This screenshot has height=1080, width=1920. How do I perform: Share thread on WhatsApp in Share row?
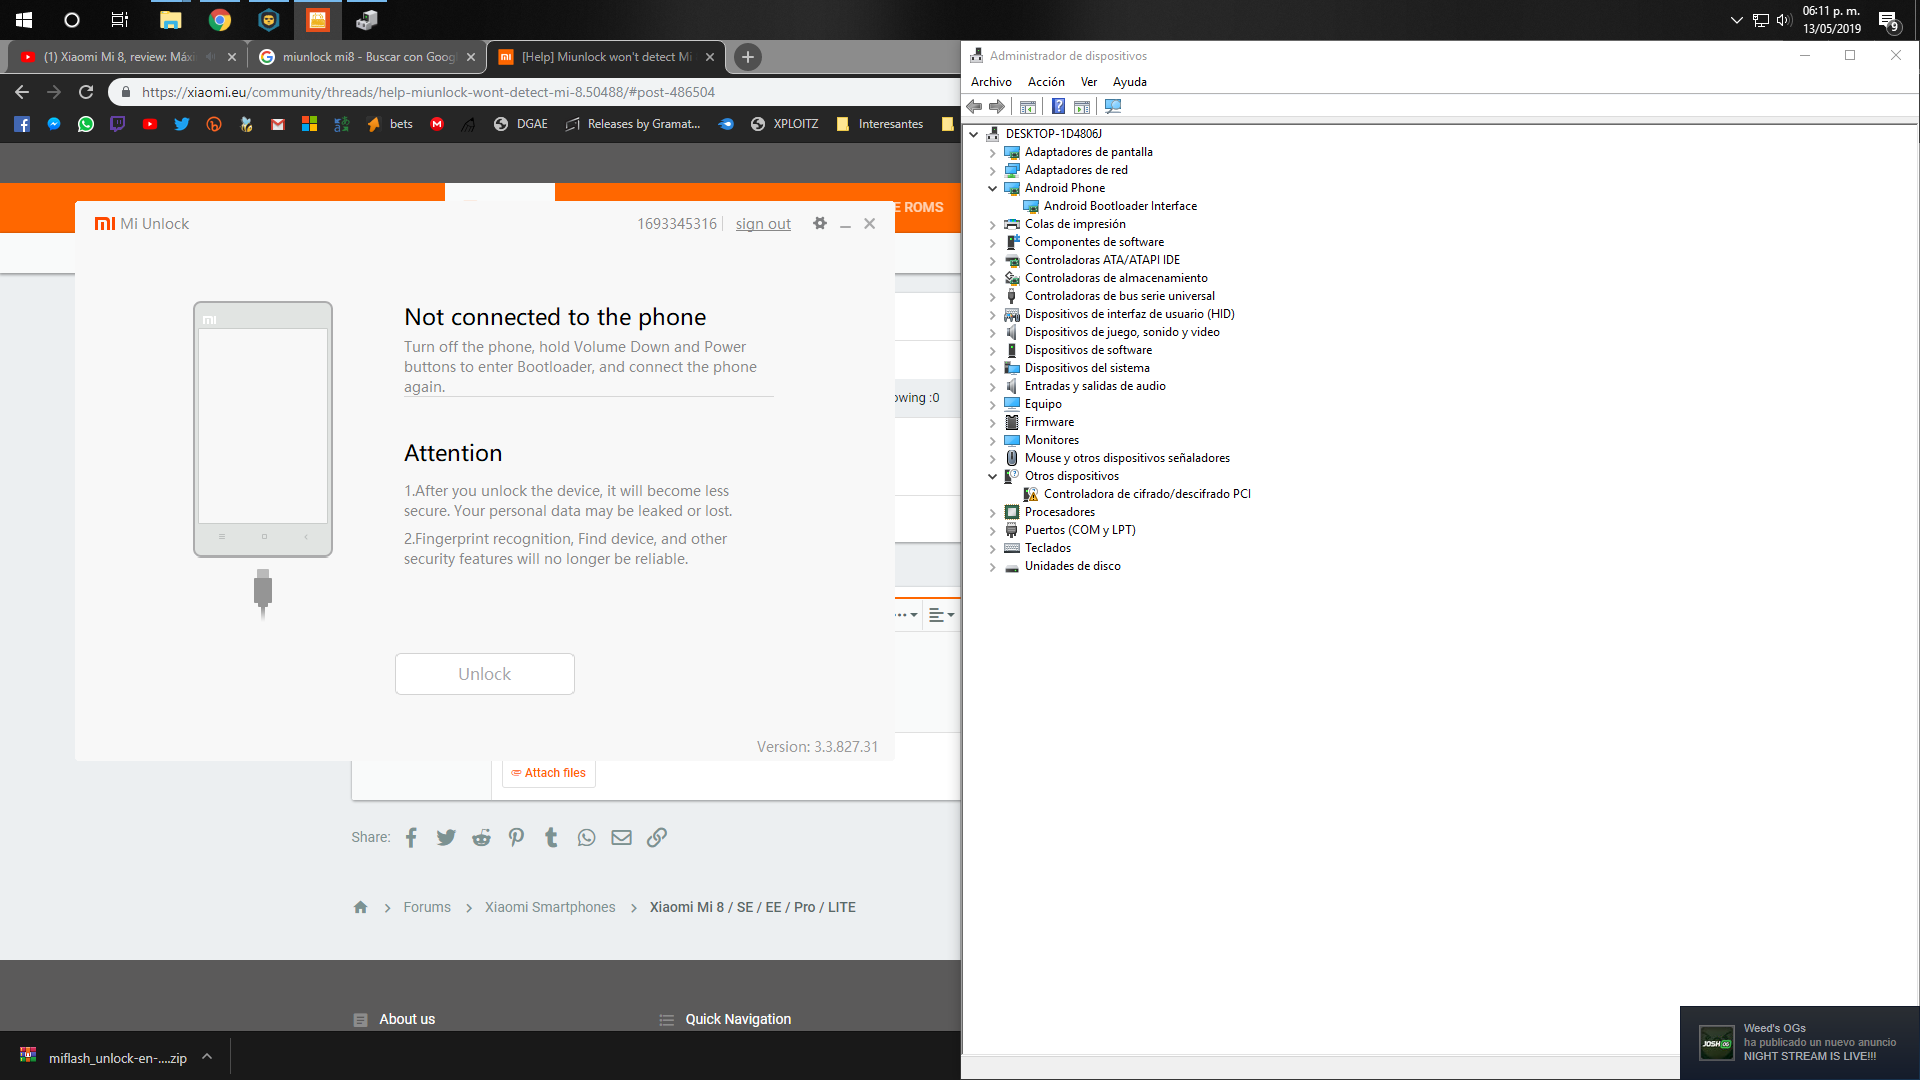[586, 838]
